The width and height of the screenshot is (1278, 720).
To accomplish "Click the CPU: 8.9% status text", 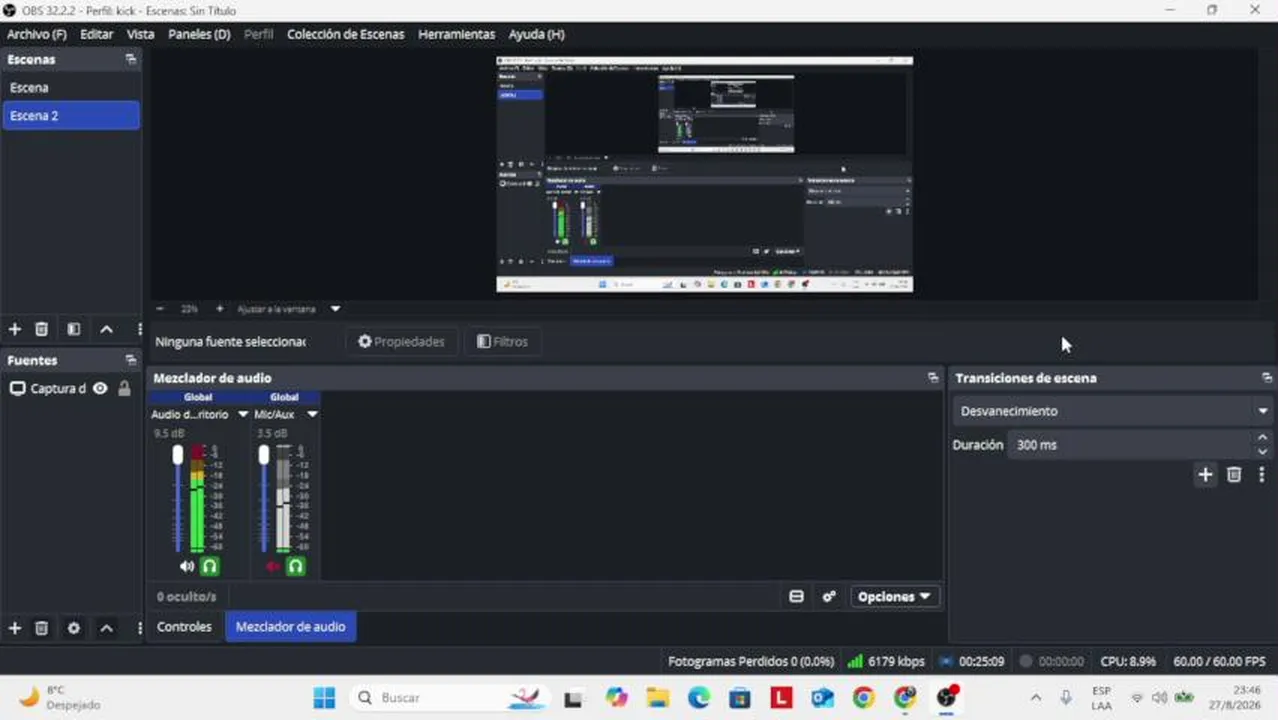I will coord(1128,662).
